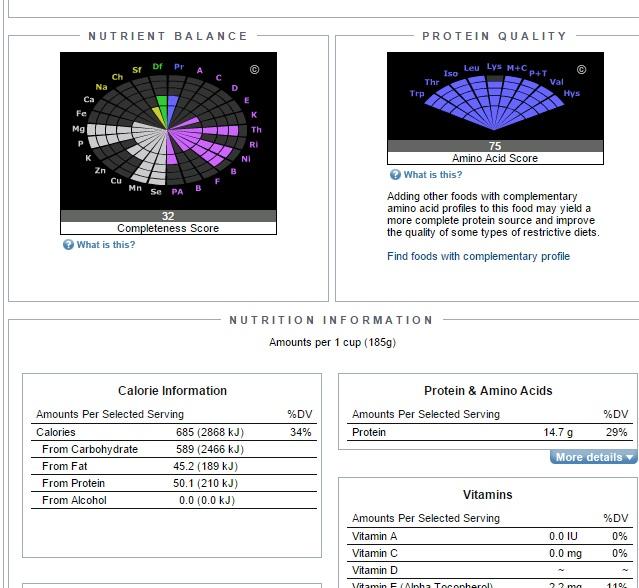
Task: Click the 'From Protein' row label
Action: point(73,483)
